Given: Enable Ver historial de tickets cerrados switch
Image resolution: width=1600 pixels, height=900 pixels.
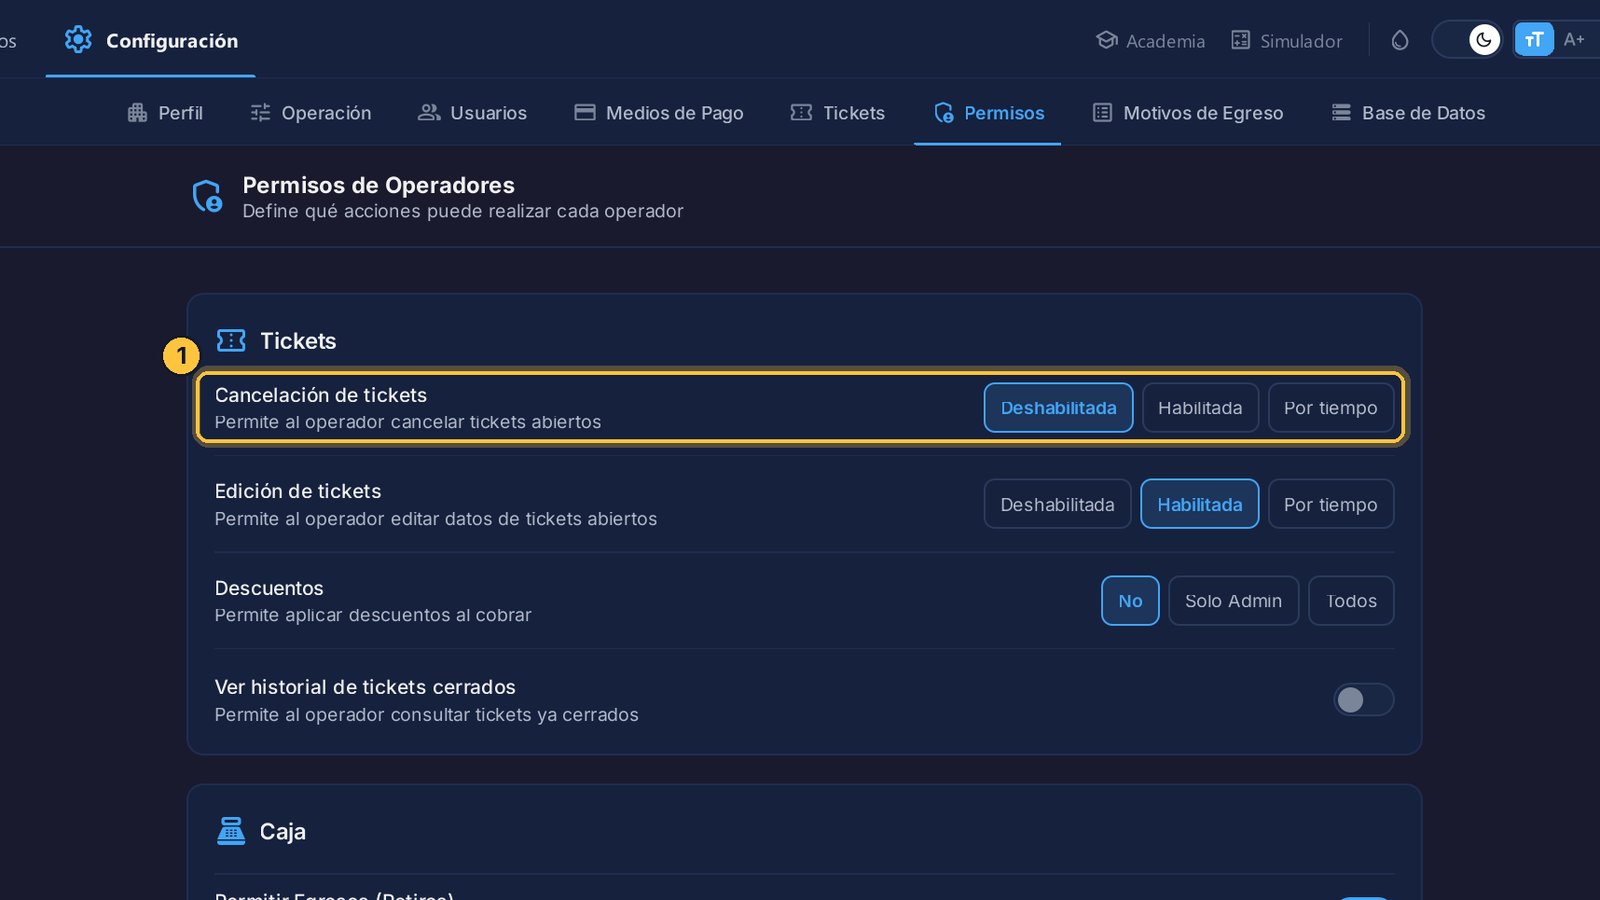Looking at the screenshot, I should pos(1363,700).
